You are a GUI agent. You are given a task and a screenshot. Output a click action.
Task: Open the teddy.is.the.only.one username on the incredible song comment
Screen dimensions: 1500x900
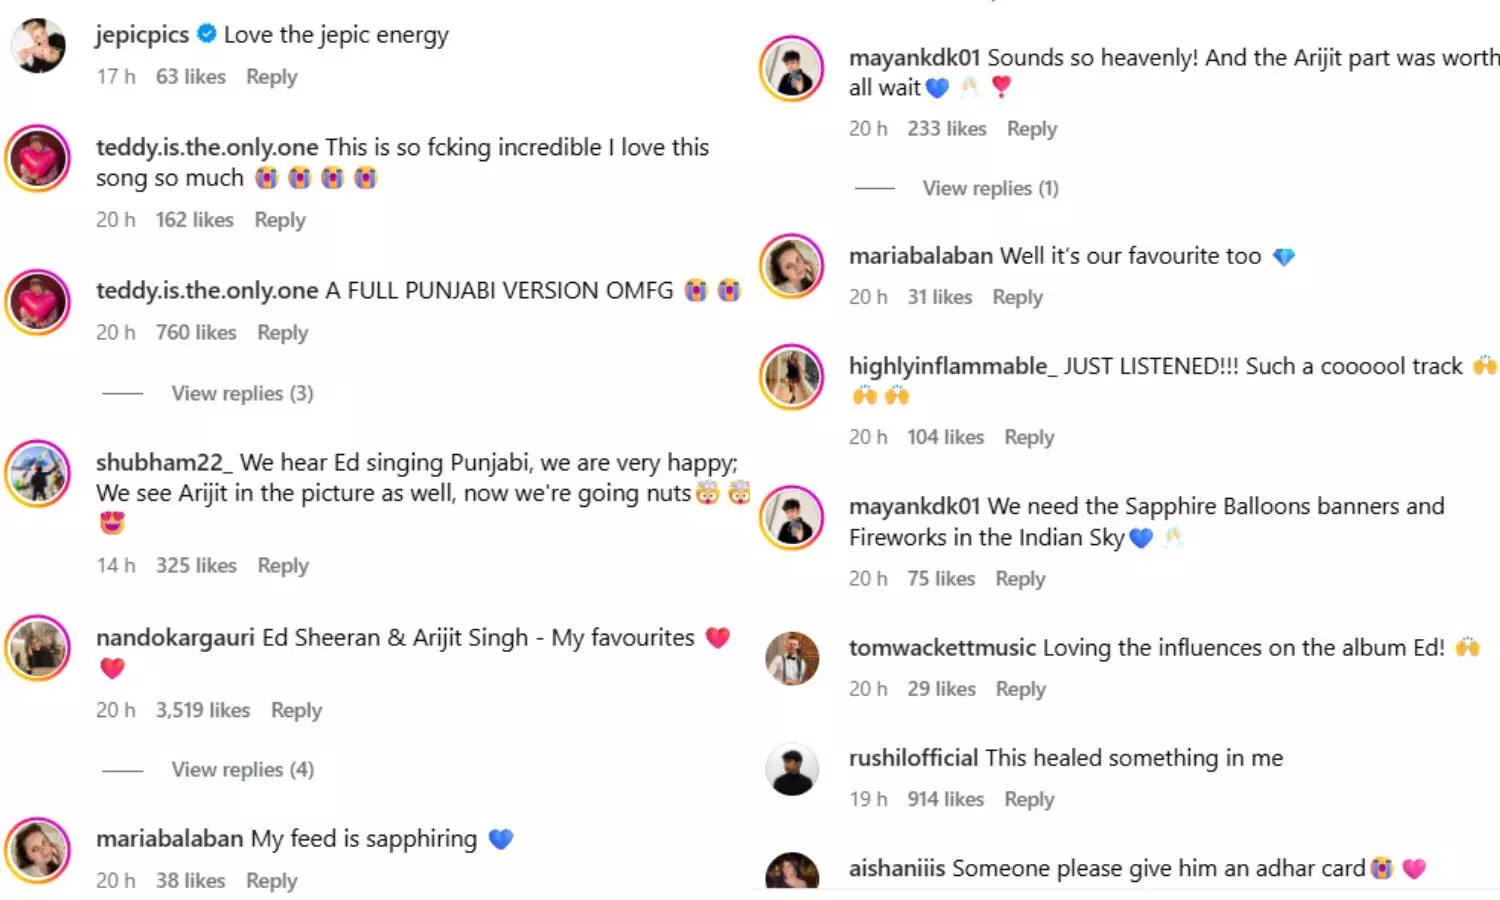pos(207,148)
